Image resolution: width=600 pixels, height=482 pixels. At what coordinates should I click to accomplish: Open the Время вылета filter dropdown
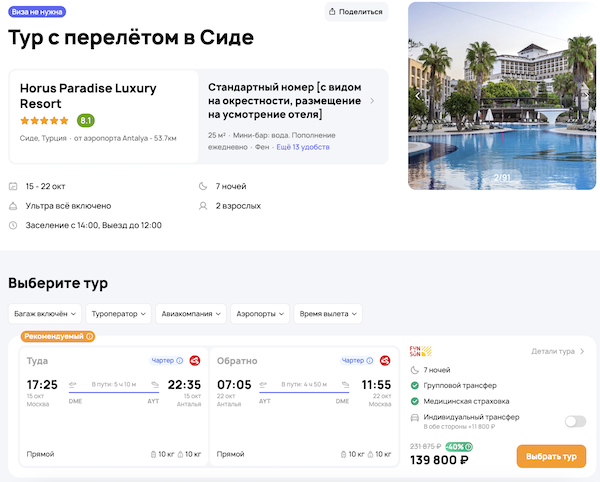pyautogui.click(x=329, y=314)
